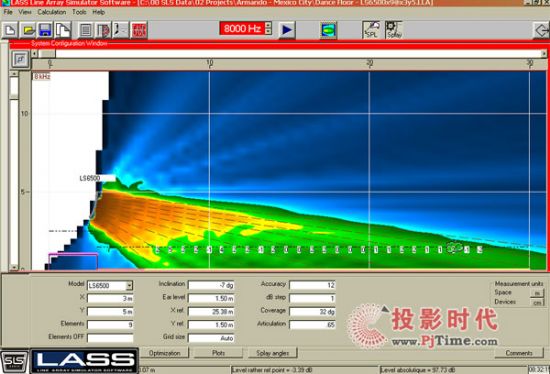The height and width of the screenshot is (374, 550).
Task: Save project with the floppy disk icon
Action: [45, 30]
